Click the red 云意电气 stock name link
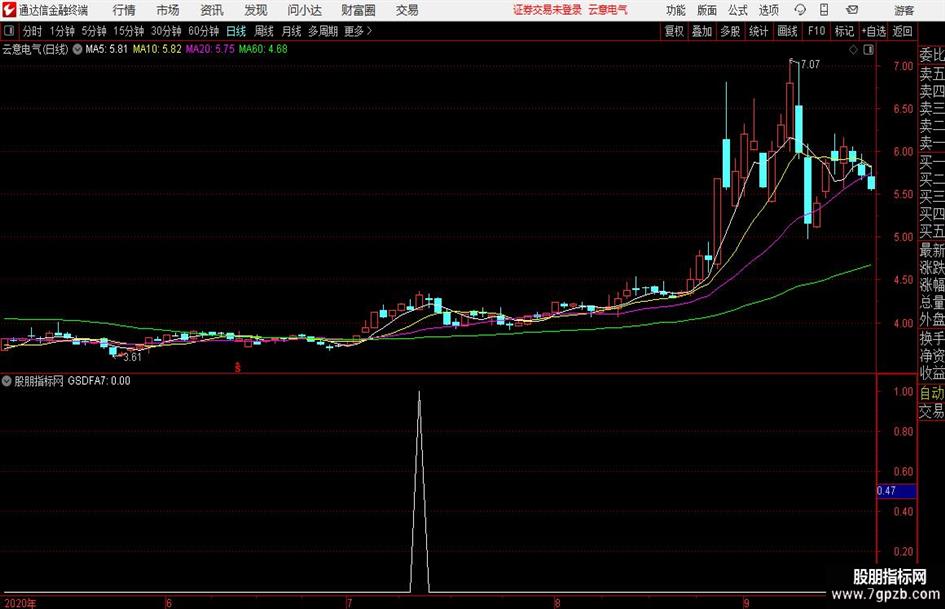The width and height of the screenshot is (945, 609). 608,10
